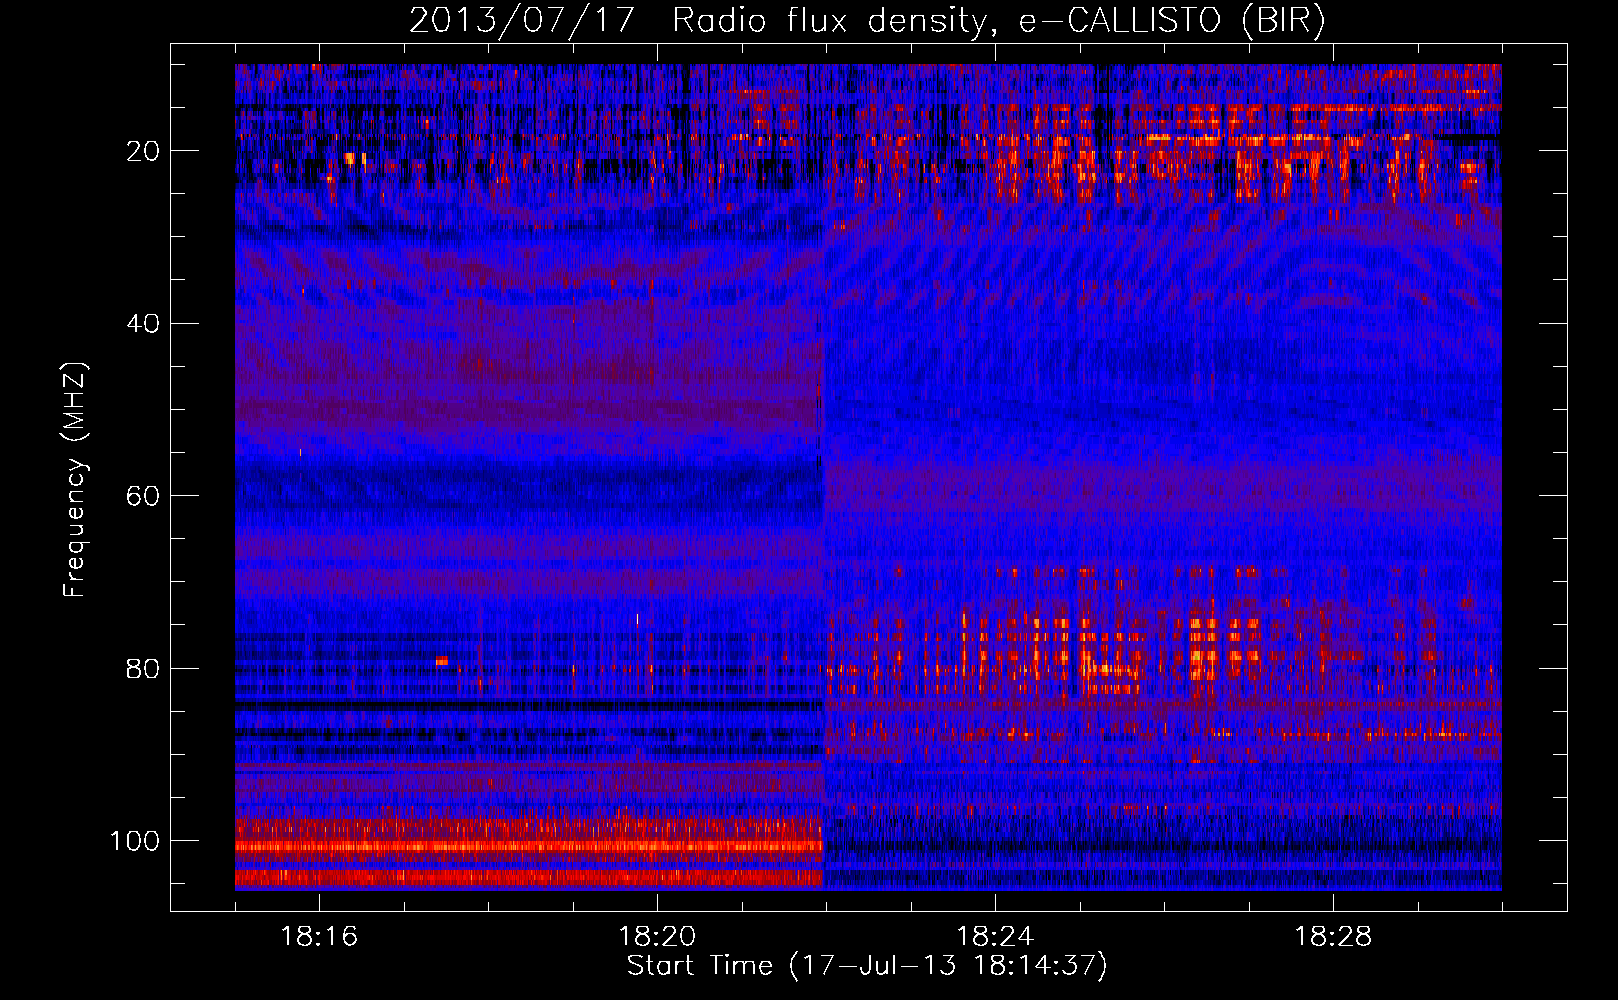1618x1000 pixels.
Task: Click the plot title '2013/07/17 Radio flux density, e-CALLISTO (BIR)'
Action: coord(868,21)
